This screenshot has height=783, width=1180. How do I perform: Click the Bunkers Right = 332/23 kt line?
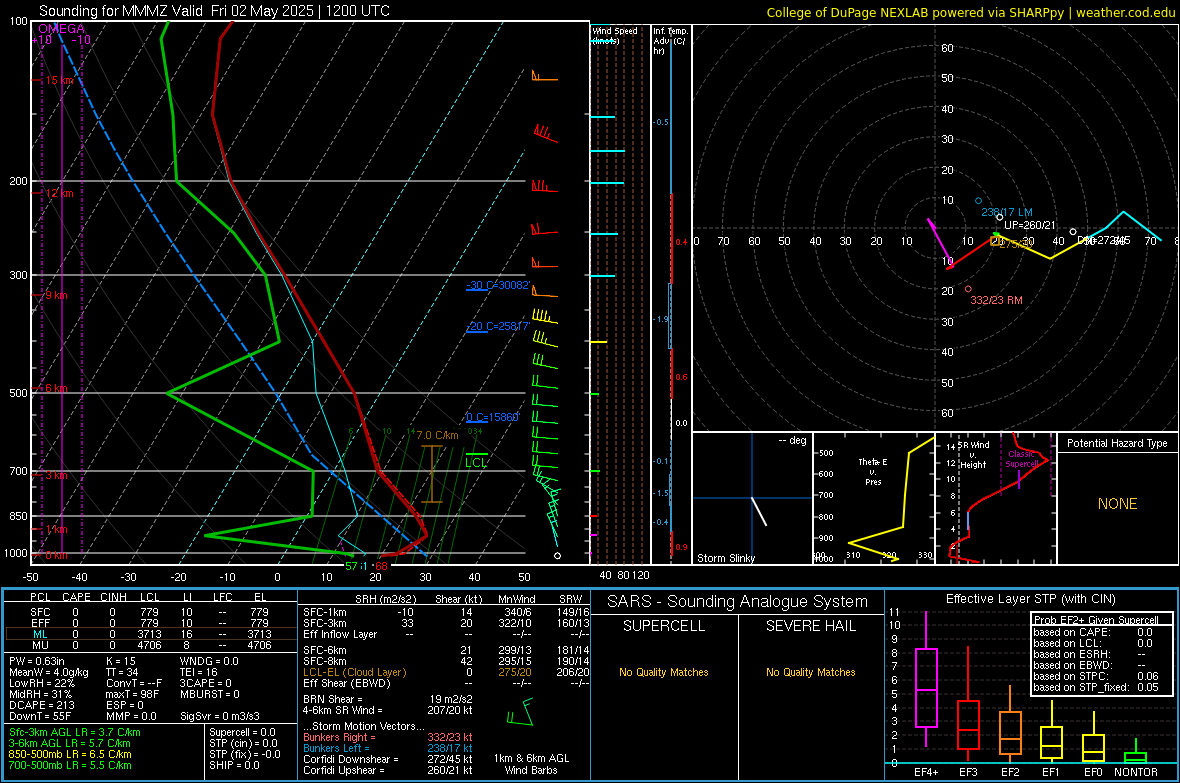tap(388, 737)
